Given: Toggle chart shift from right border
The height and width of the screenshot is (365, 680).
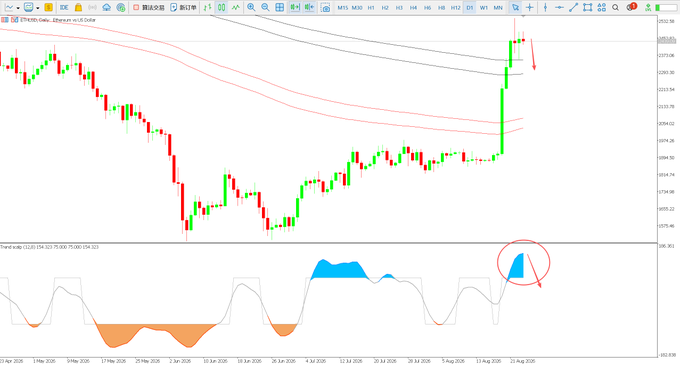Looking at the screenshot, I should tap(310, 7).
